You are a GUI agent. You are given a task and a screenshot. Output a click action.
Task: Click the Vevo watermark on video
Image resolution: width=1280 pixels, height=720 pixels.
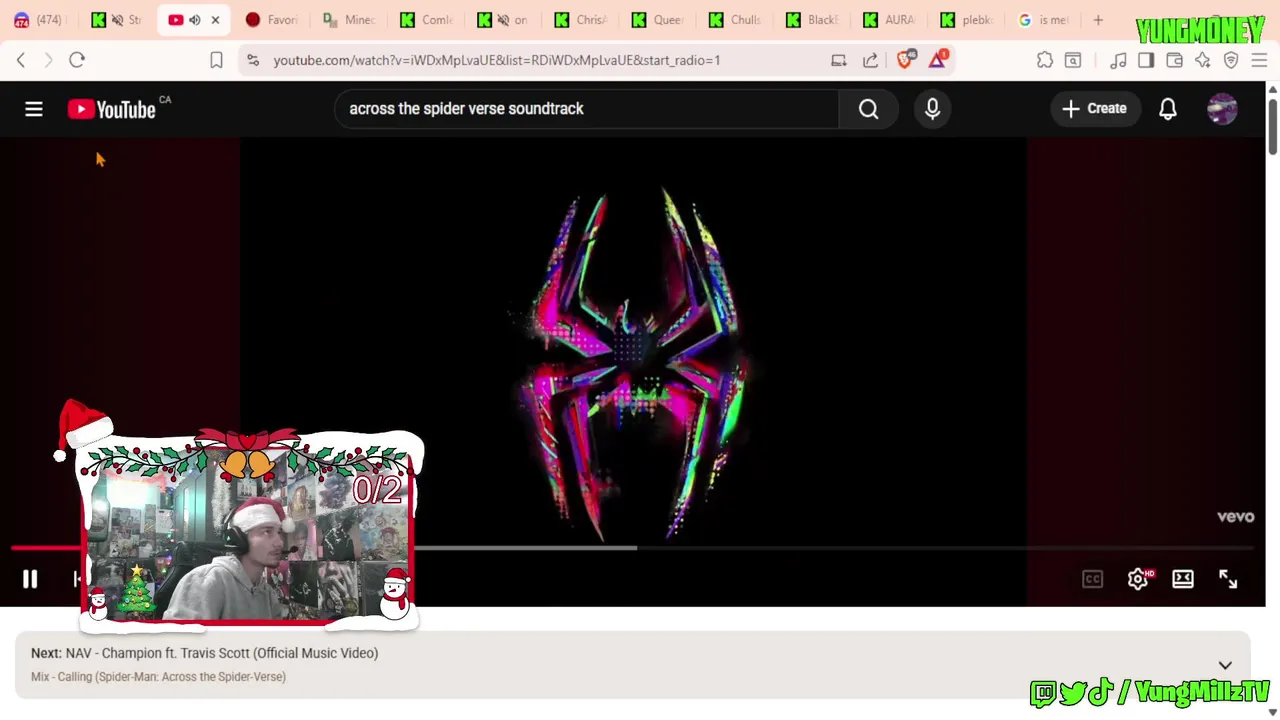[1235, 517]
